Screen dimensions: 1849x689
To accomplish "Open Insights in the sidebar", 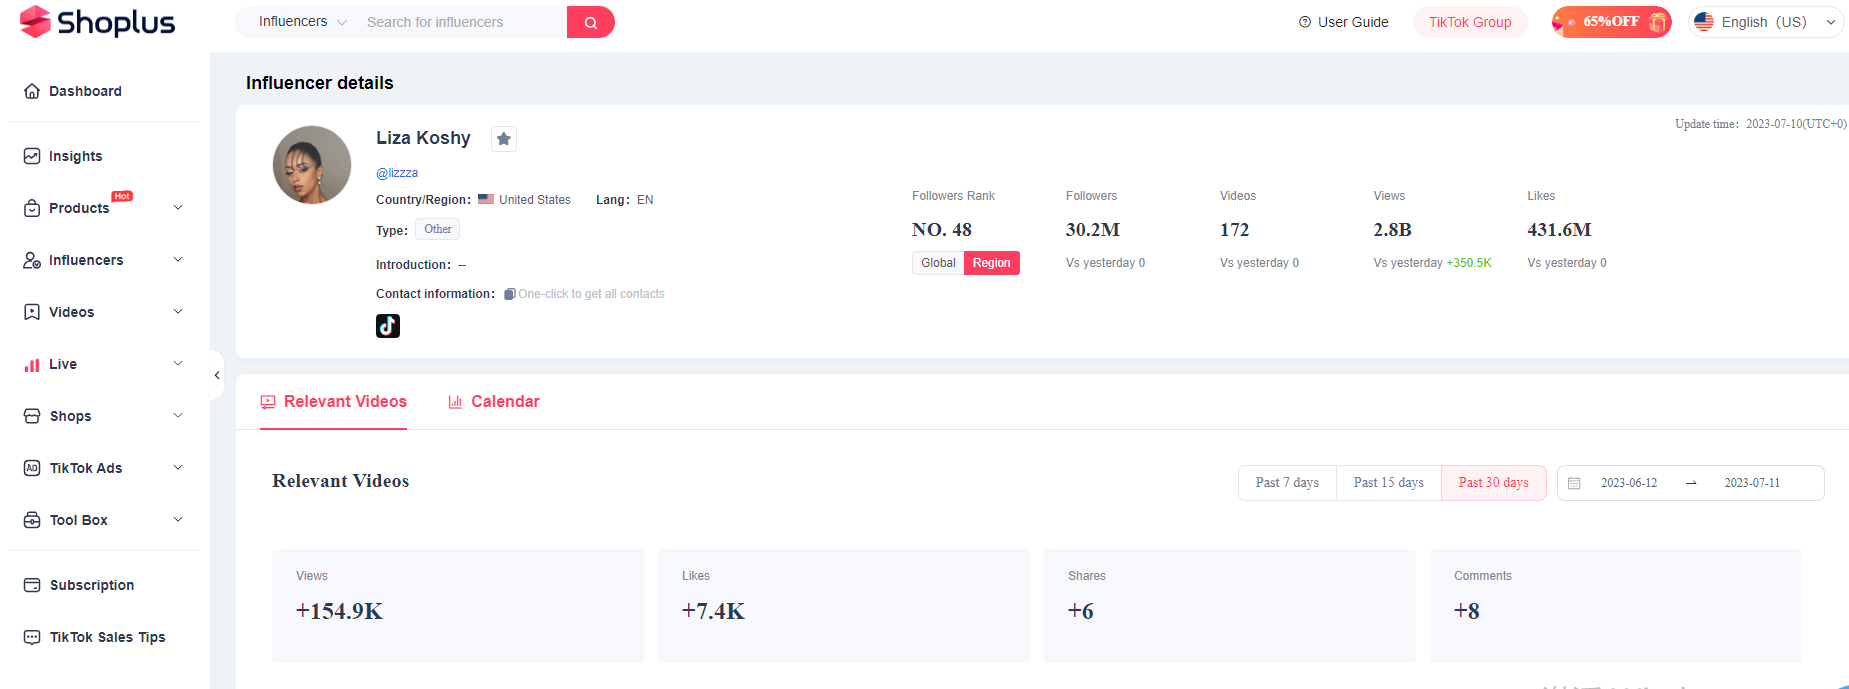I will pyautogui.click(x=75, y=156).
